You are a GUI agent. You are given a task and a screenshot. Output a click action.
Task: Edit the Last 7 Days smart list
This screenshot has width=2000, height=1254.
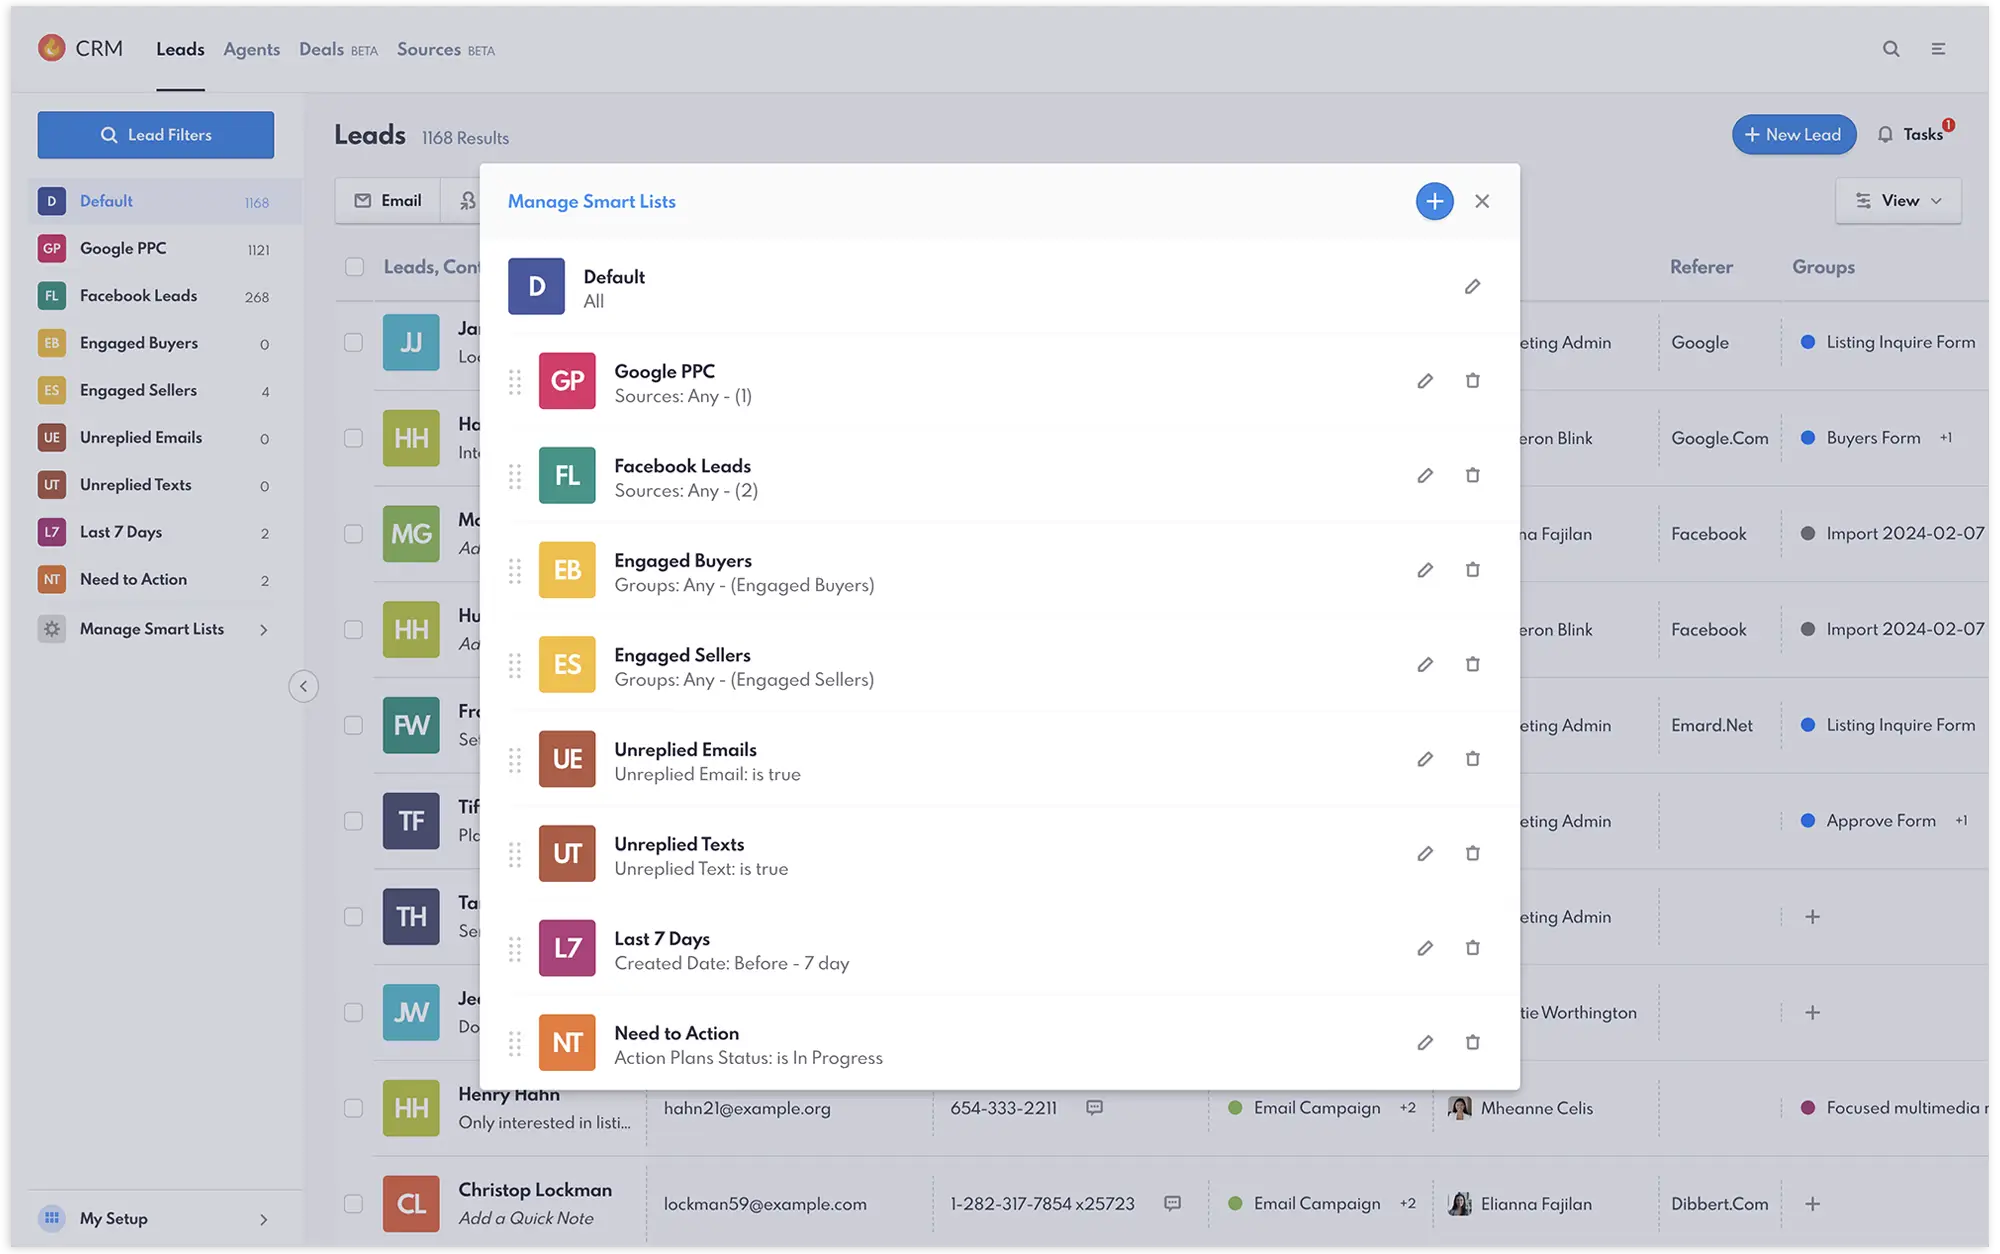click(1425, 948)
